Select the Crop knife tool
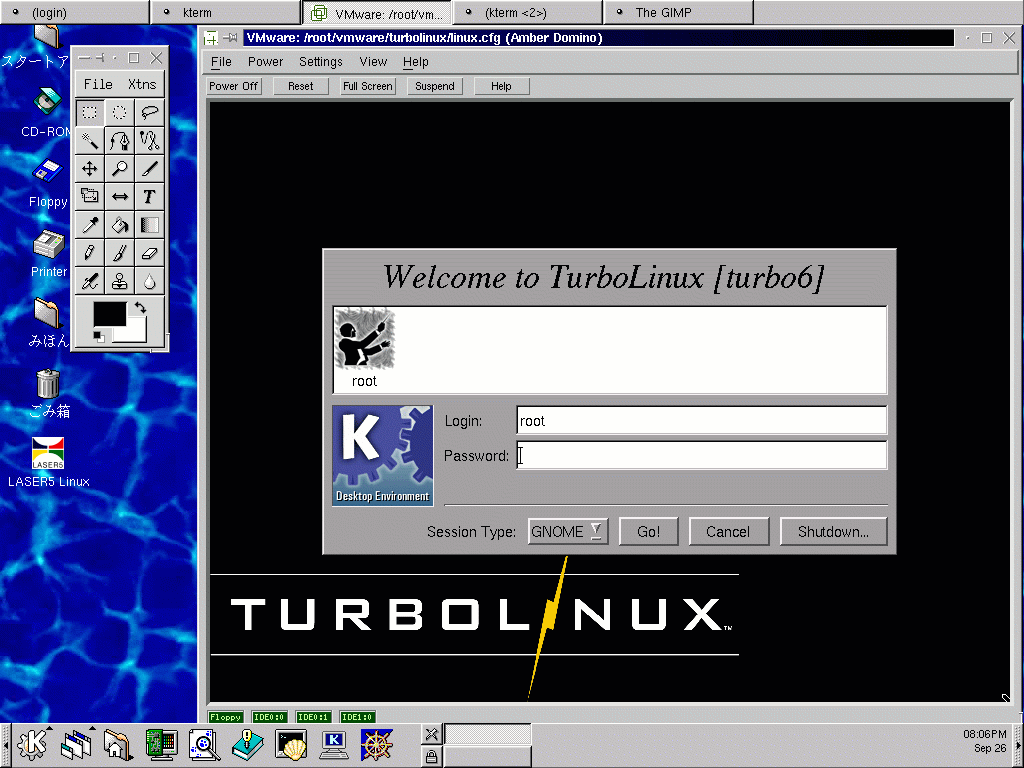This screenshot has width=1024, height=768. [150, 168]
